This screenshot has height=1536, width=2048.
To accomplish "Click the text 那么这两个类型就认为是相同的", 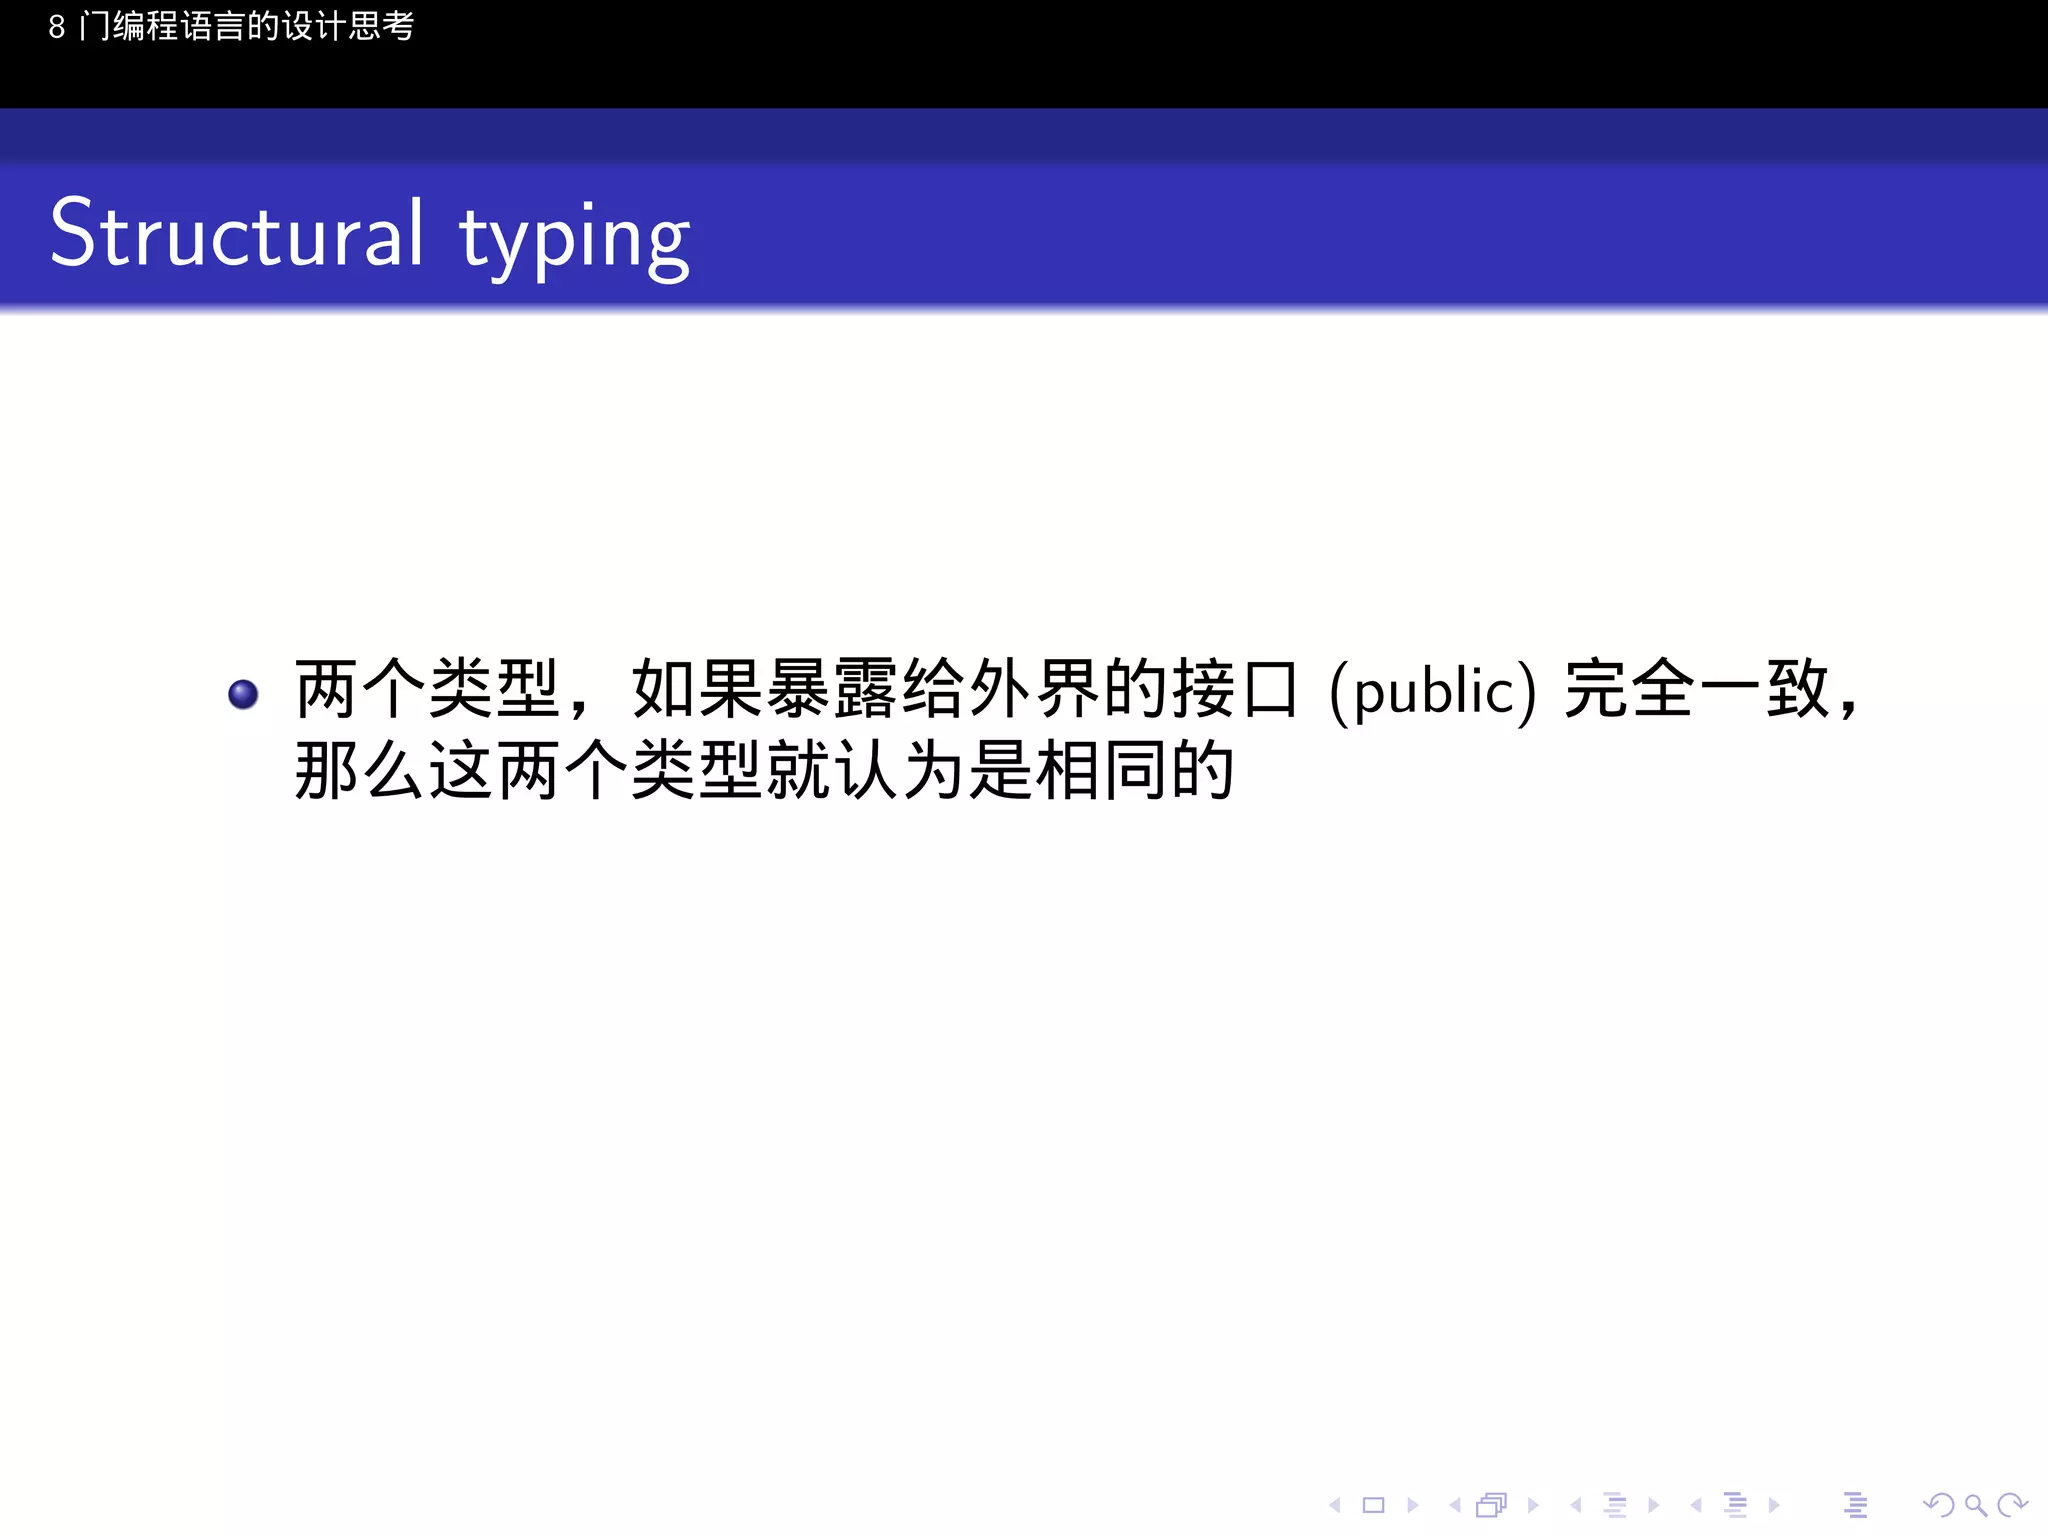I will (765, 771).
